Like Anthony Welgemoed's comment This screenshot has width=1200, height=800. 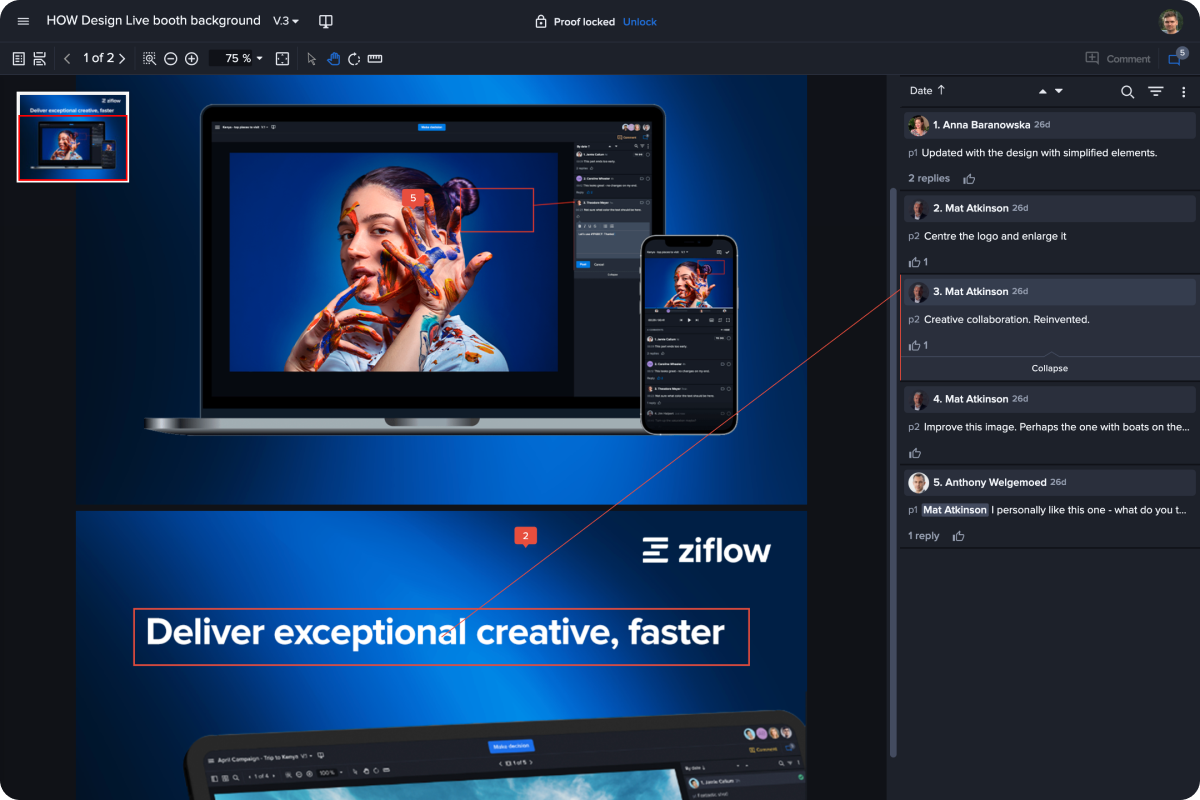957,535
